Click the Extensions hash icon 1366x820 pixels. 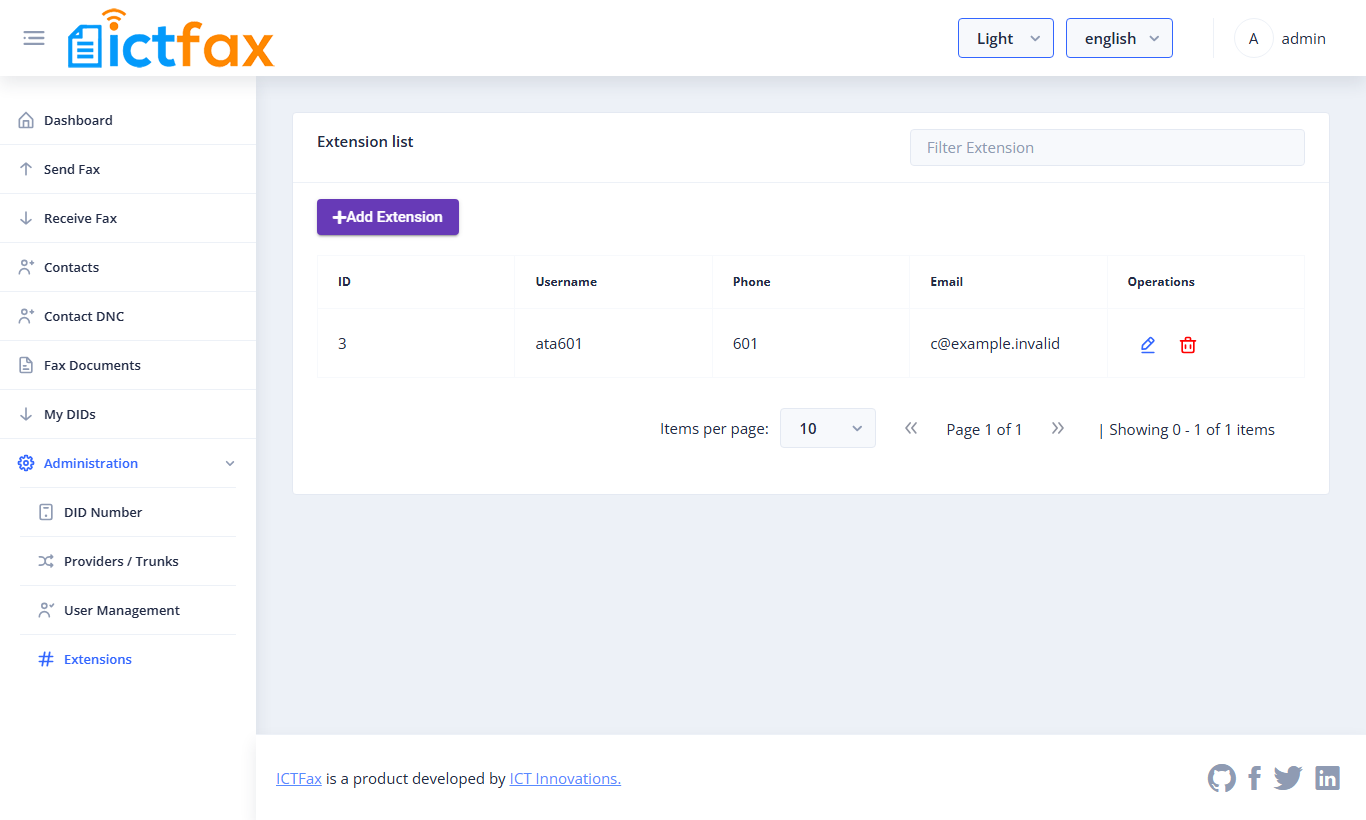(46, 659)
